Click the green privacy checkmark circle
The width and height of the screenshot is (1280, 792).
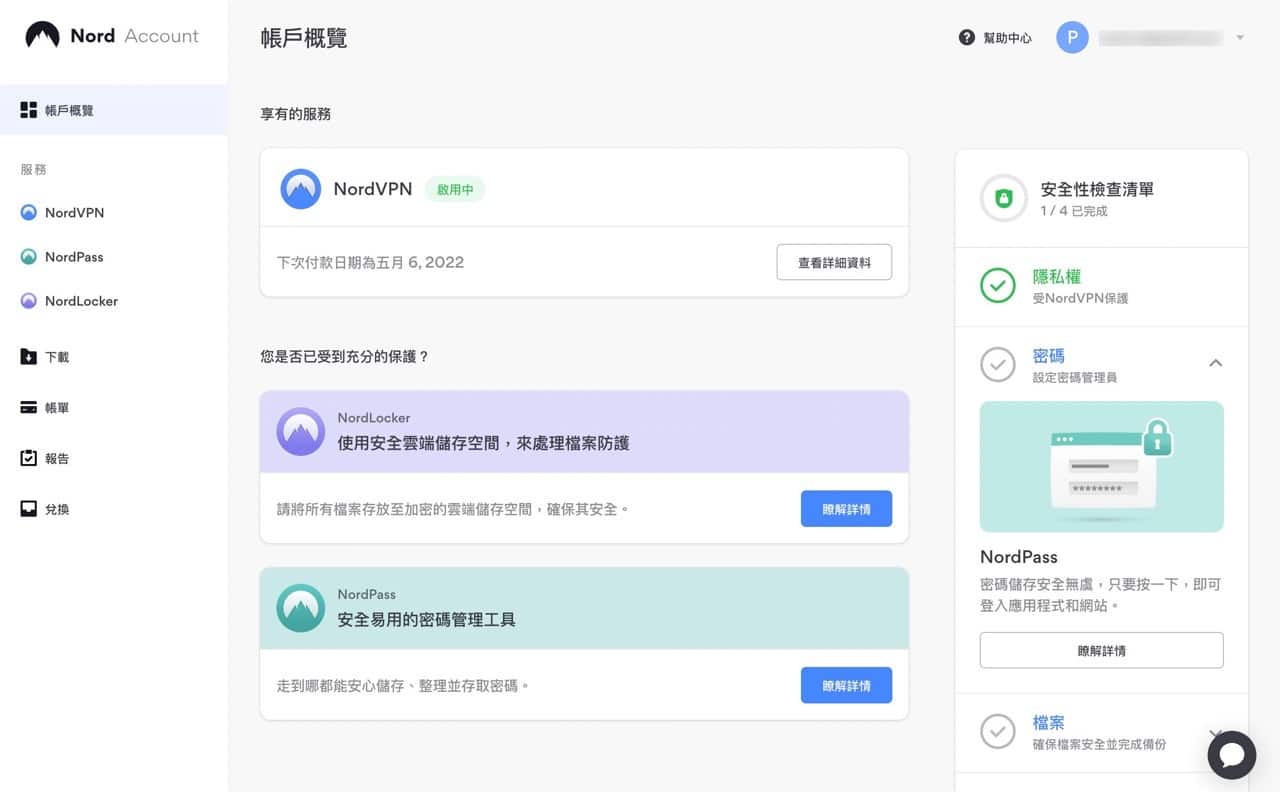(x=997, y=286)
